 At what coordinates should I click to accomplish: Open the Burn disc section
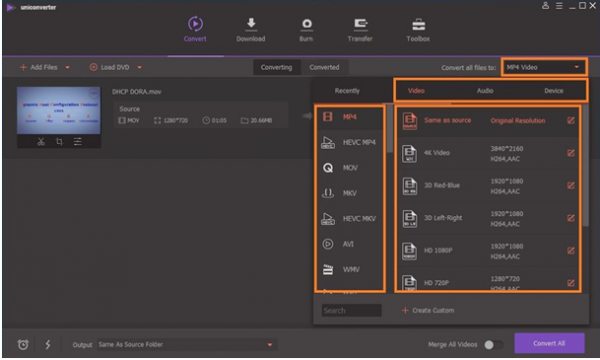306,29
